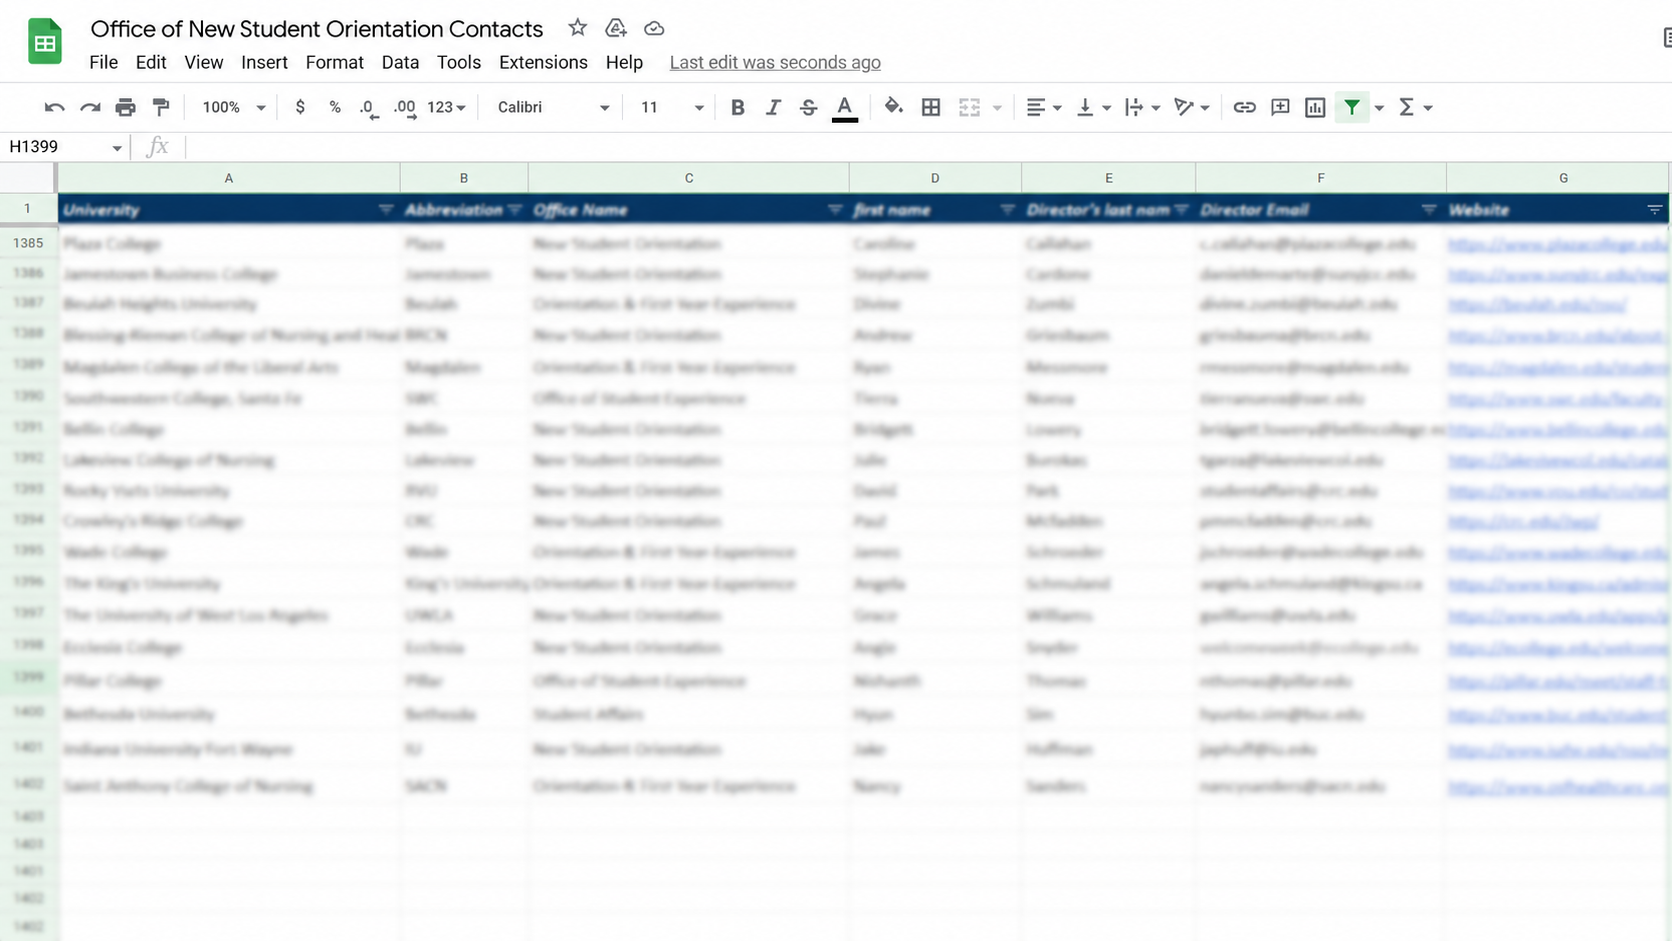Toggle bold formatting
This screenshot has width=1672, height=941.
pyautogui.click(x=737, y=107)
